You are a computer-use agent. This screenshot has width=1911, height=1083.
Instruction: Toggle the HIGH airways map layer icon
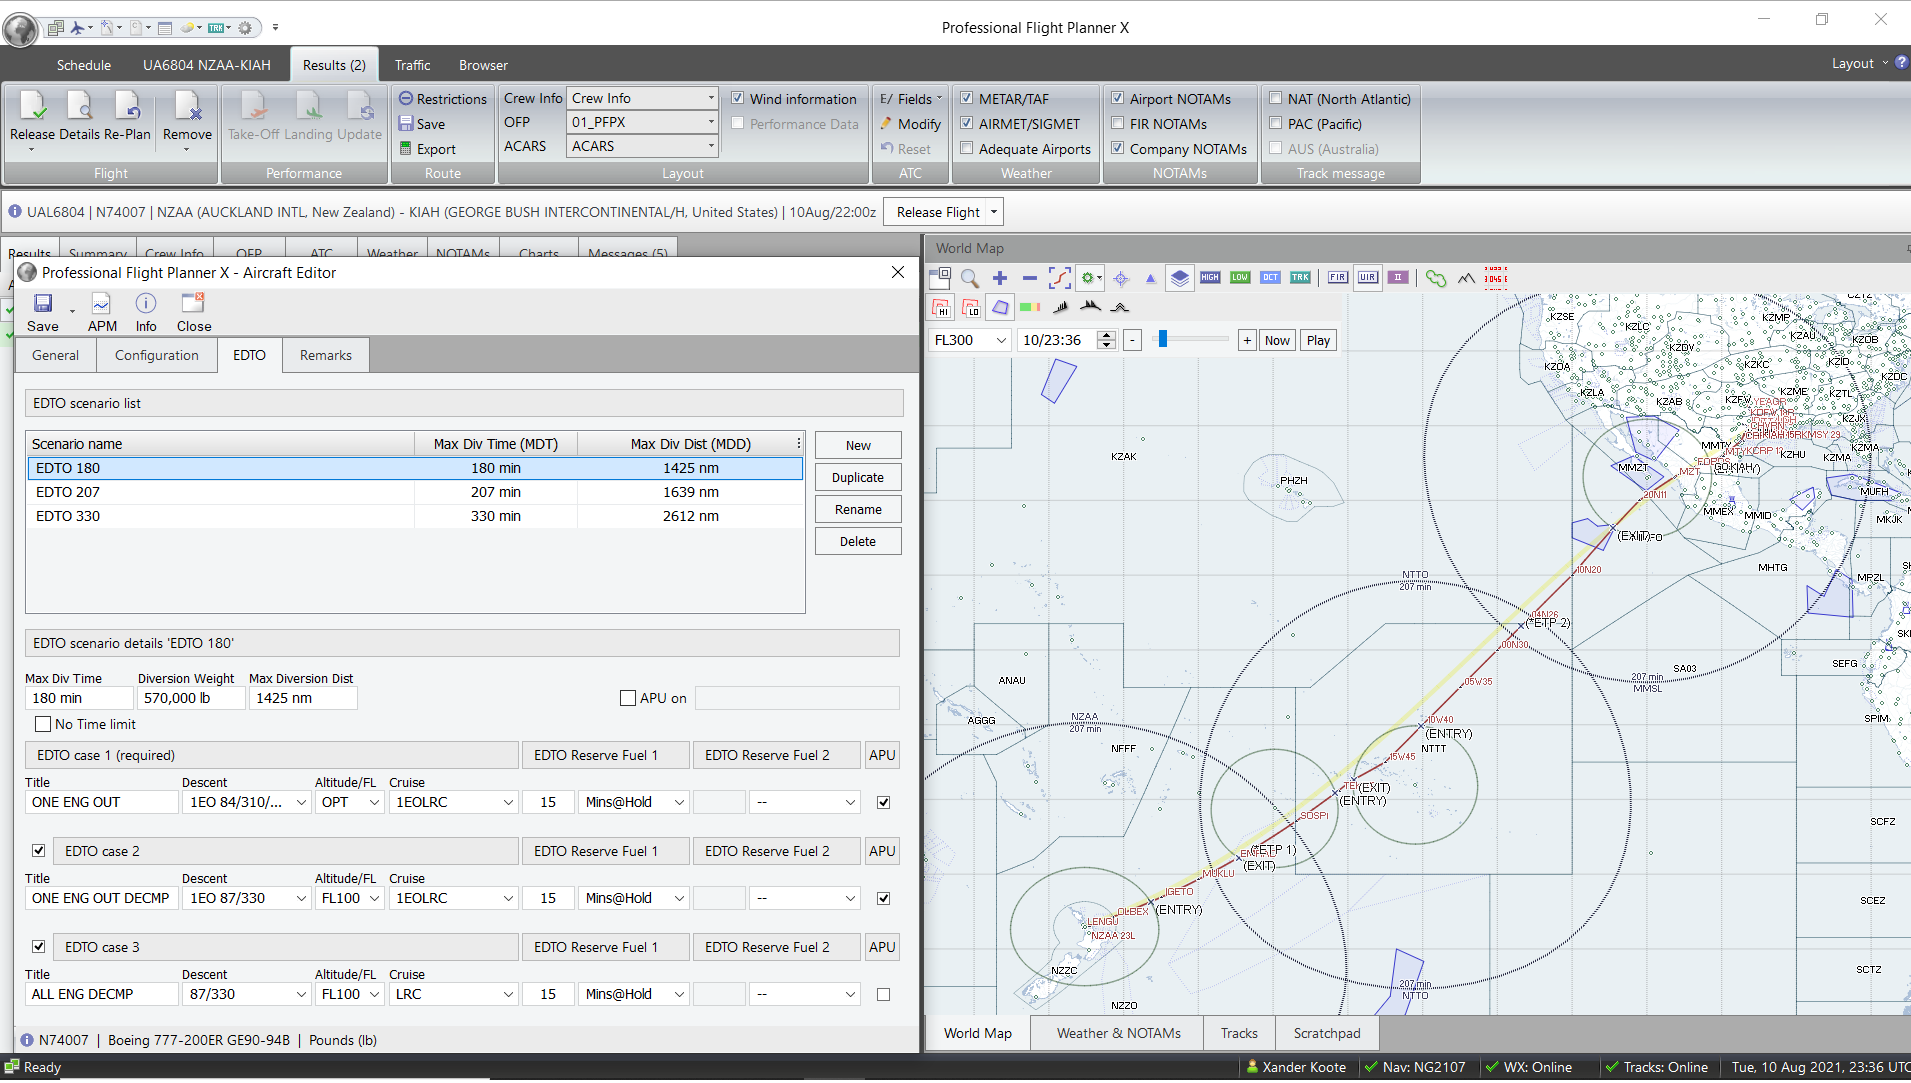[x=1210, y=278]
